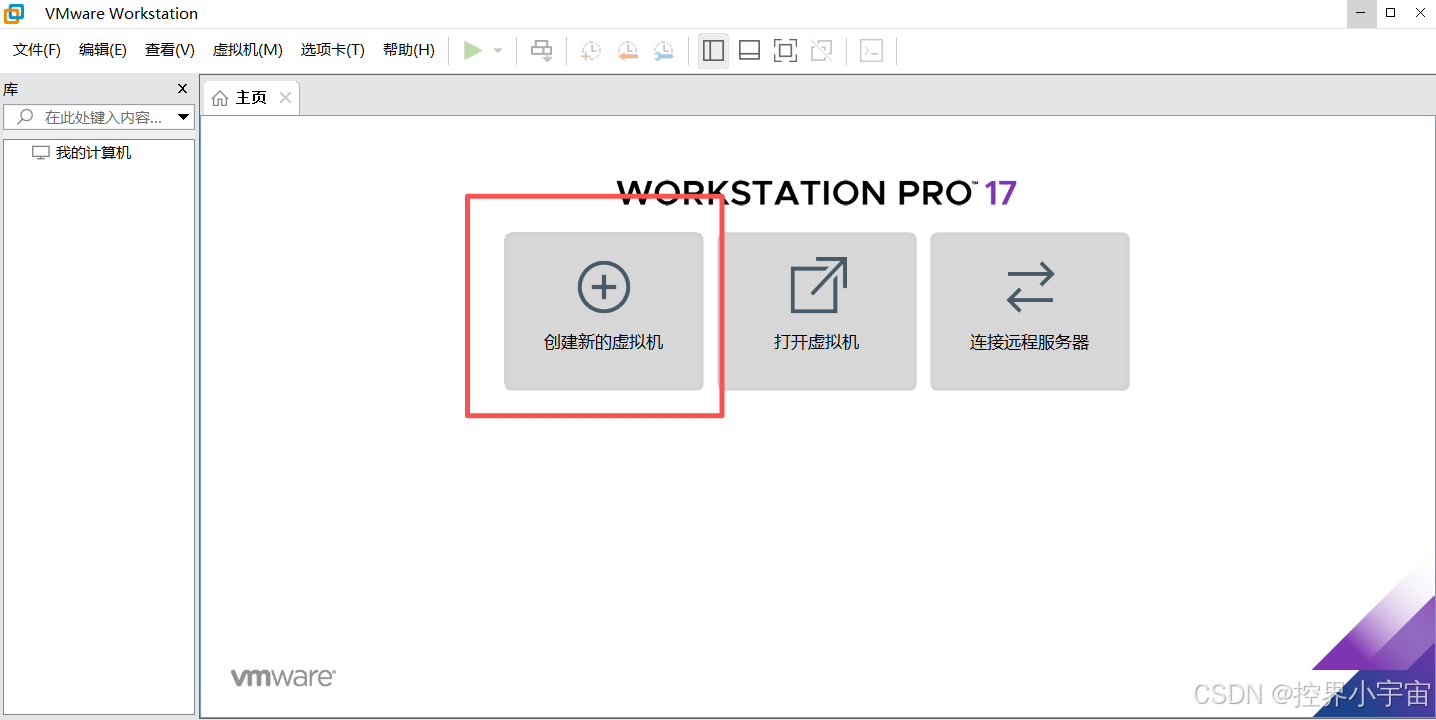The image size is (1436, 720).
Task: Open Snapshot Manager via the wrench-clock icon
Action: [x=663, y=50]
